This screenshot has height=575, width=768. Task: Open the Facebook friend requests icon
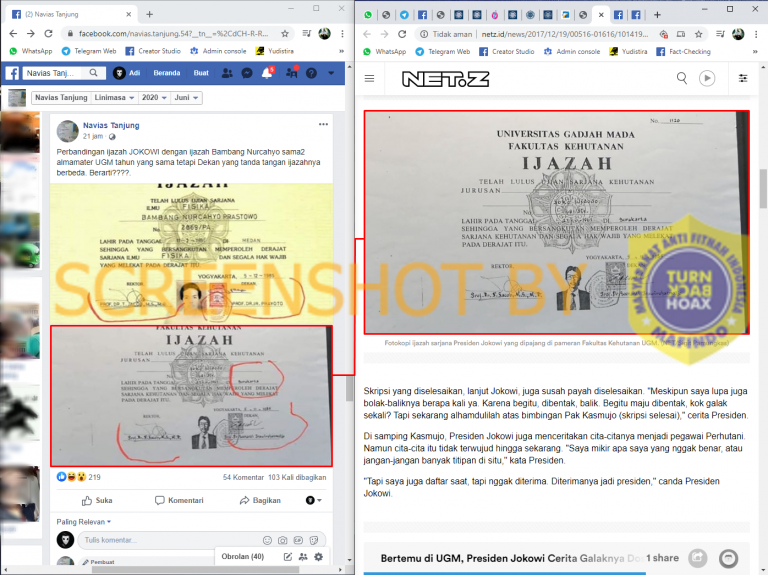click(x=227, y=73)
